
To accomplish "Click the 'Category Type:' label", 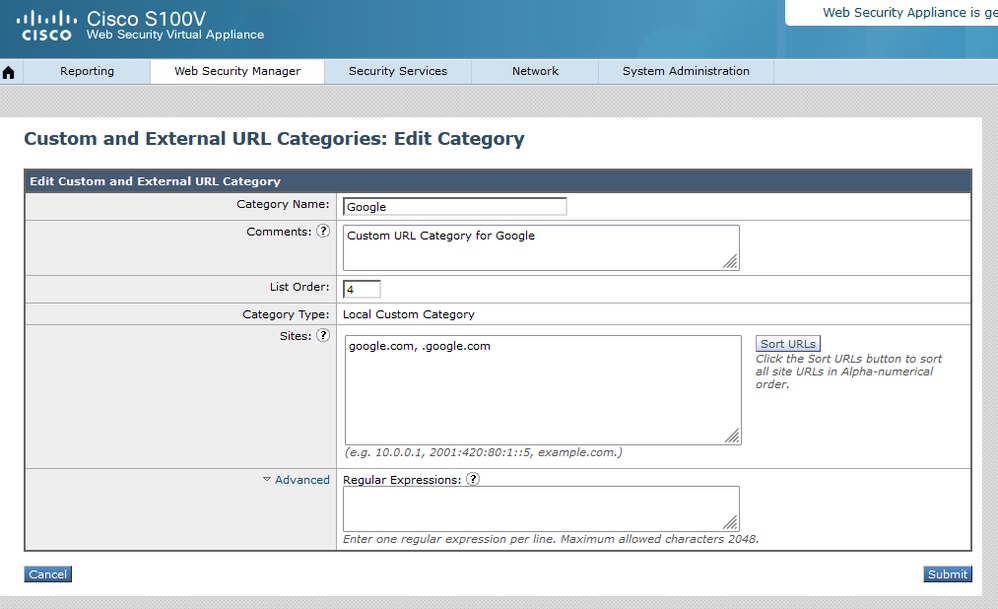I will point(286,314).
